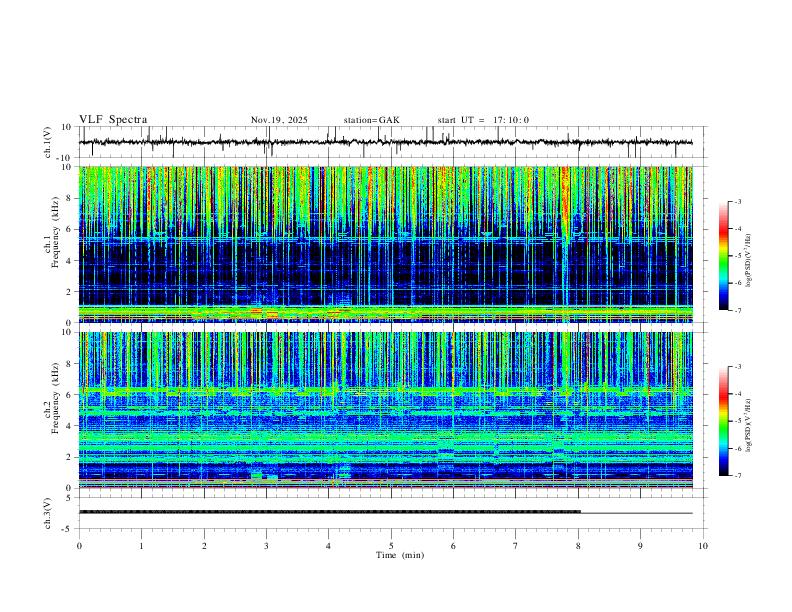This screenshot has width=792, height=612.
Task: Click time-axis tick label "7"
Action: (516, 546)
